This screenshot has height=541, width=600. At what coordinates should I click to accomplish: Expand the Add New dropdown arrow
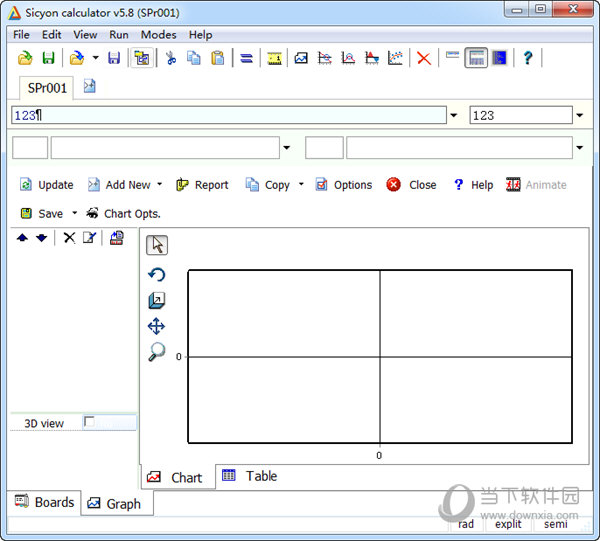(x=160, y=184)
